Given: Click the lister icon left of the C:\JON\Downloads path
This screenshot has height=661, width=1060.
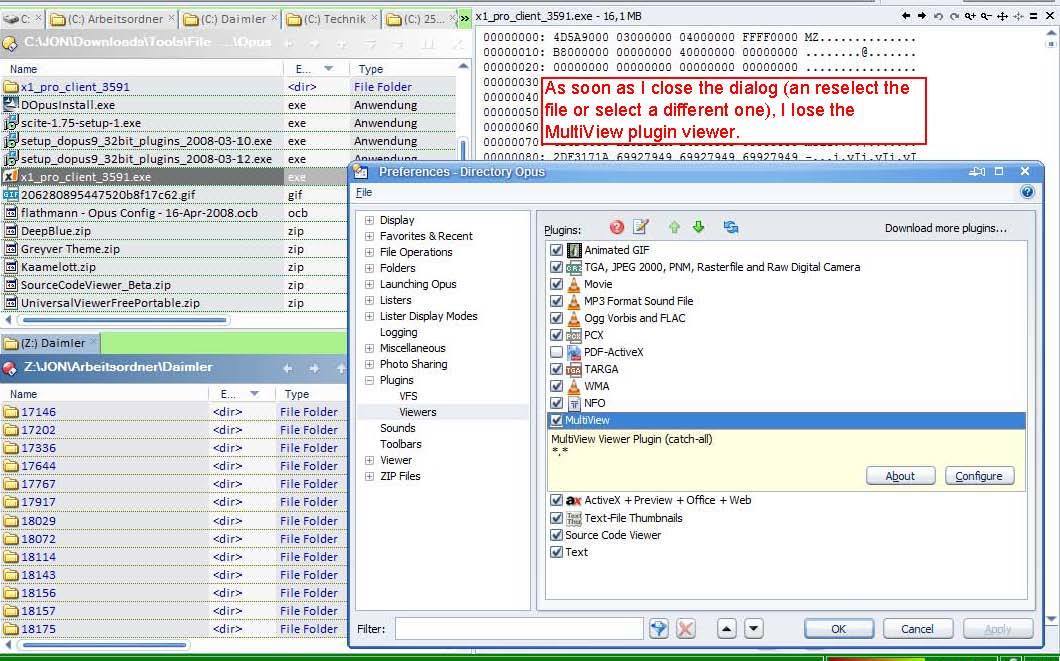Looking at the screenshot, I should (x=9, y=44).
